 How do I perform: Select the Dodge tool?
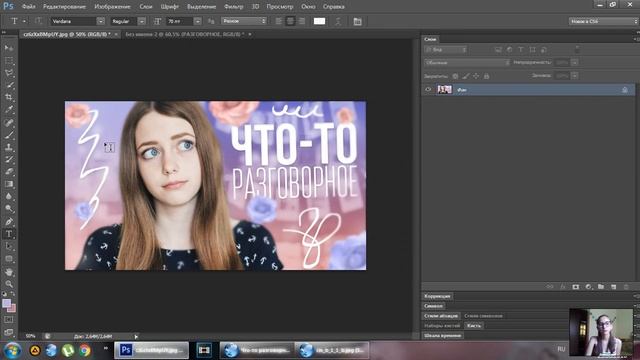pyautogui.click(x=9, y=209)
